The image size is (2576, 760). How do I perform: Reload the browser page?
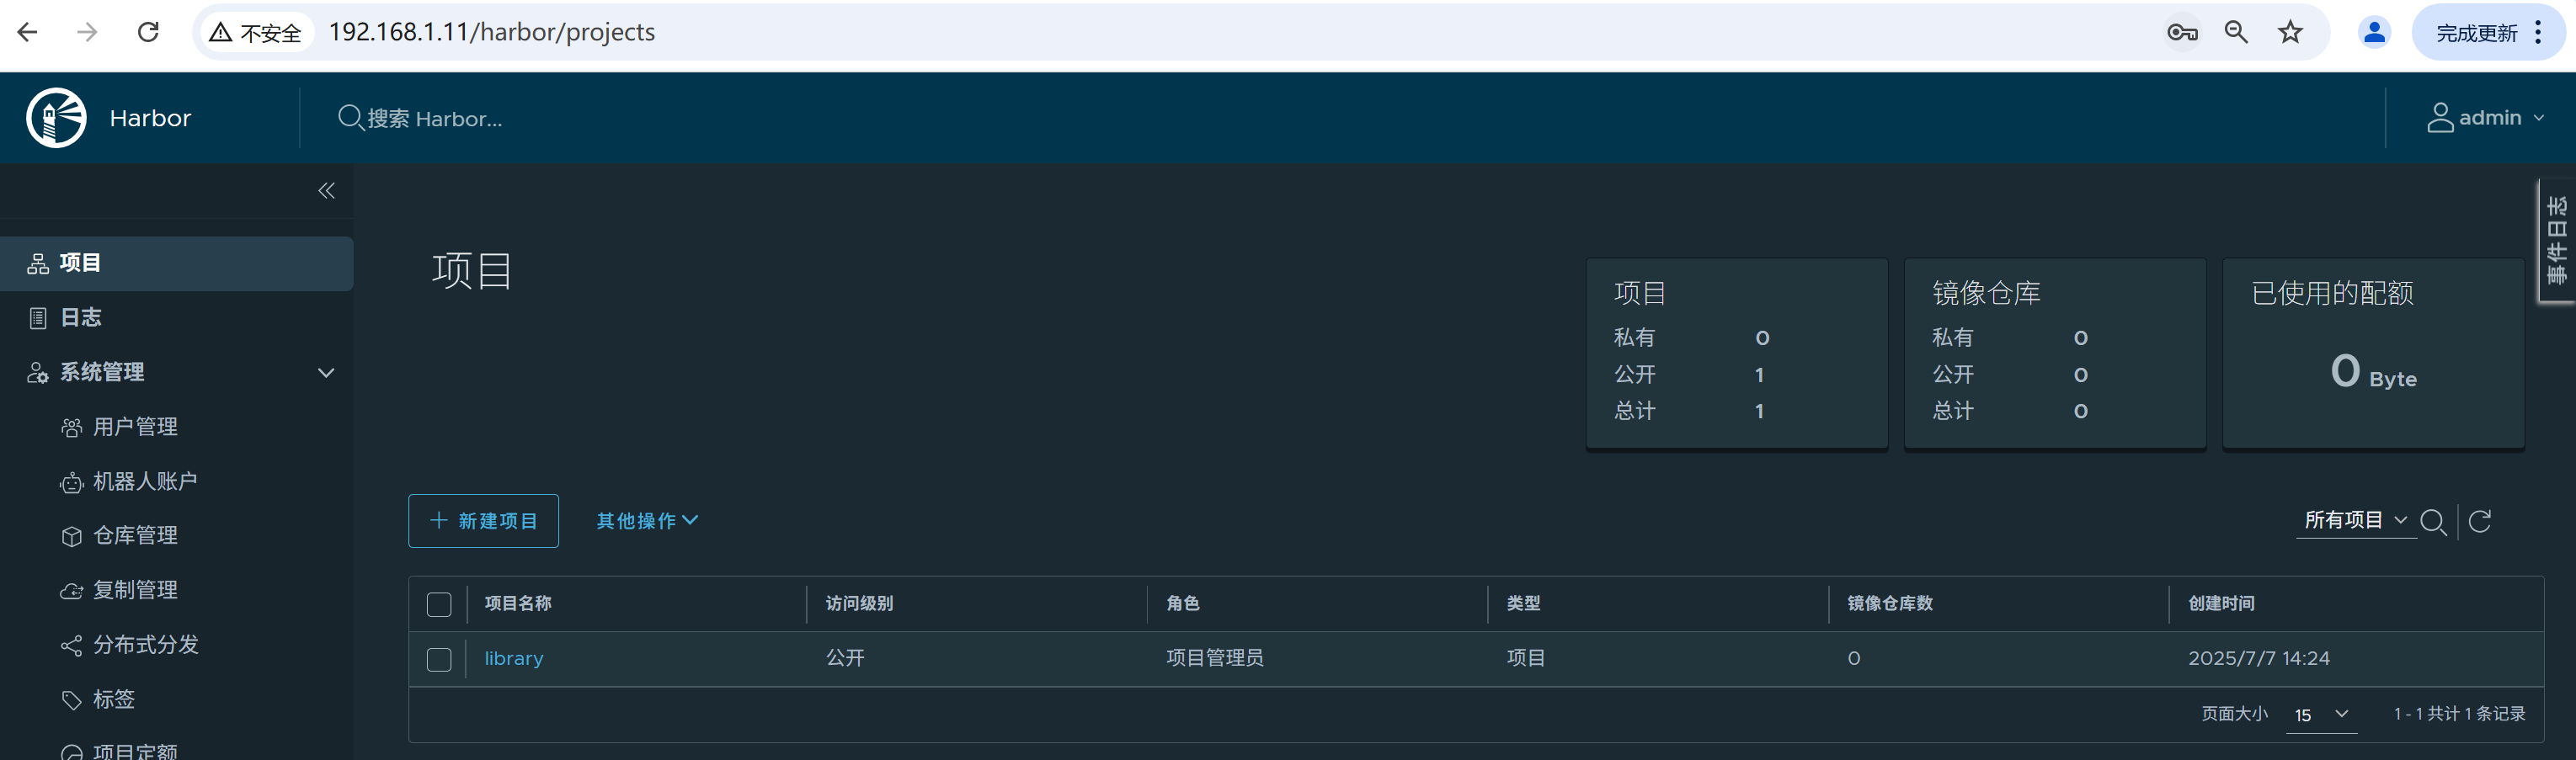148,32
